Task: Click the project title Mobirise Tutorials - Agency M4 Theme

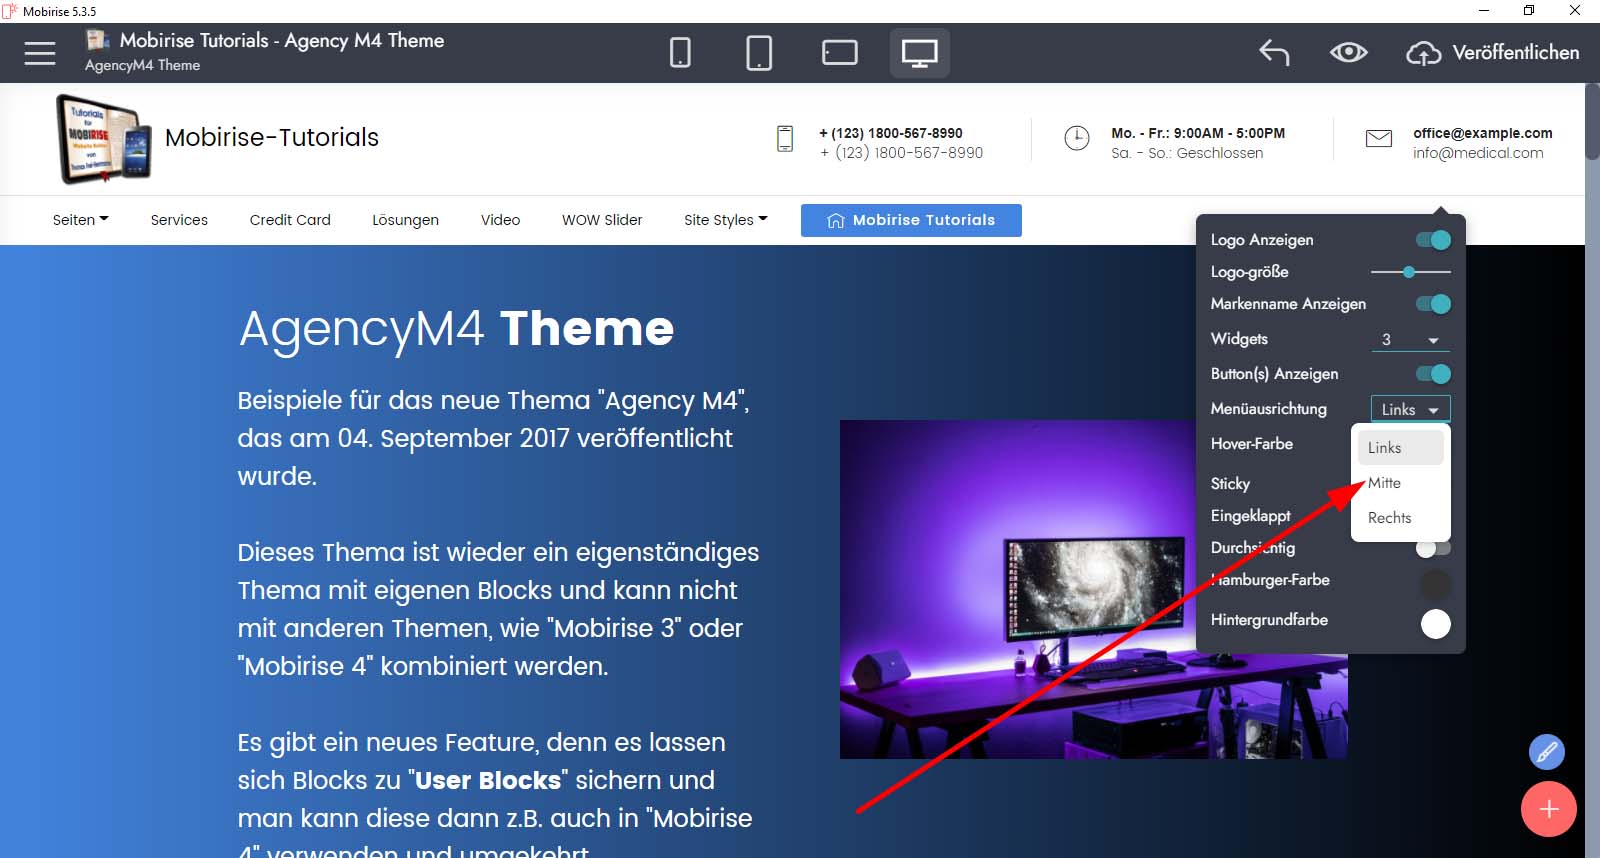Action: [282, 41]
